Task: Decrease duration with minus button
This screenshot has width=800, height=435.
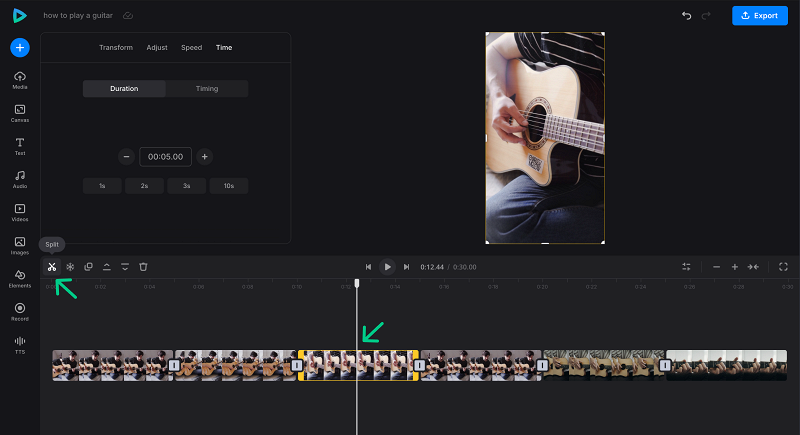Action: pyautogui.click(x=126, y=157)
